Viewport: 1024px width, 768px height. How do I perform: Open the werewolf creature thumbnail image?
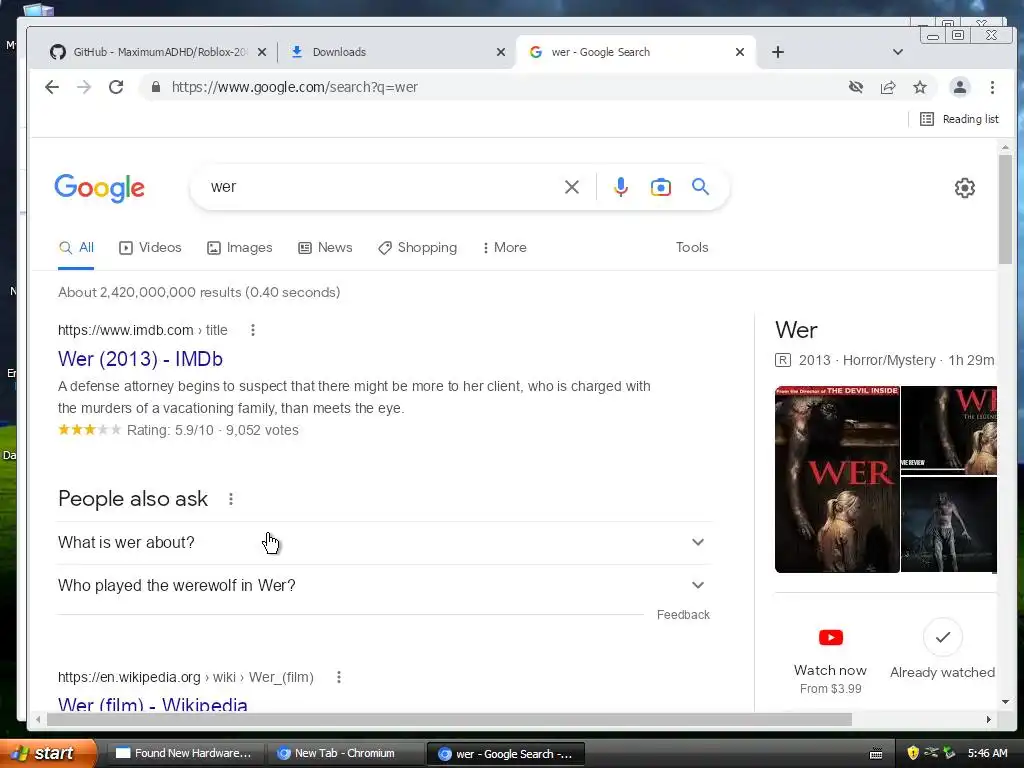click(949, 524)
